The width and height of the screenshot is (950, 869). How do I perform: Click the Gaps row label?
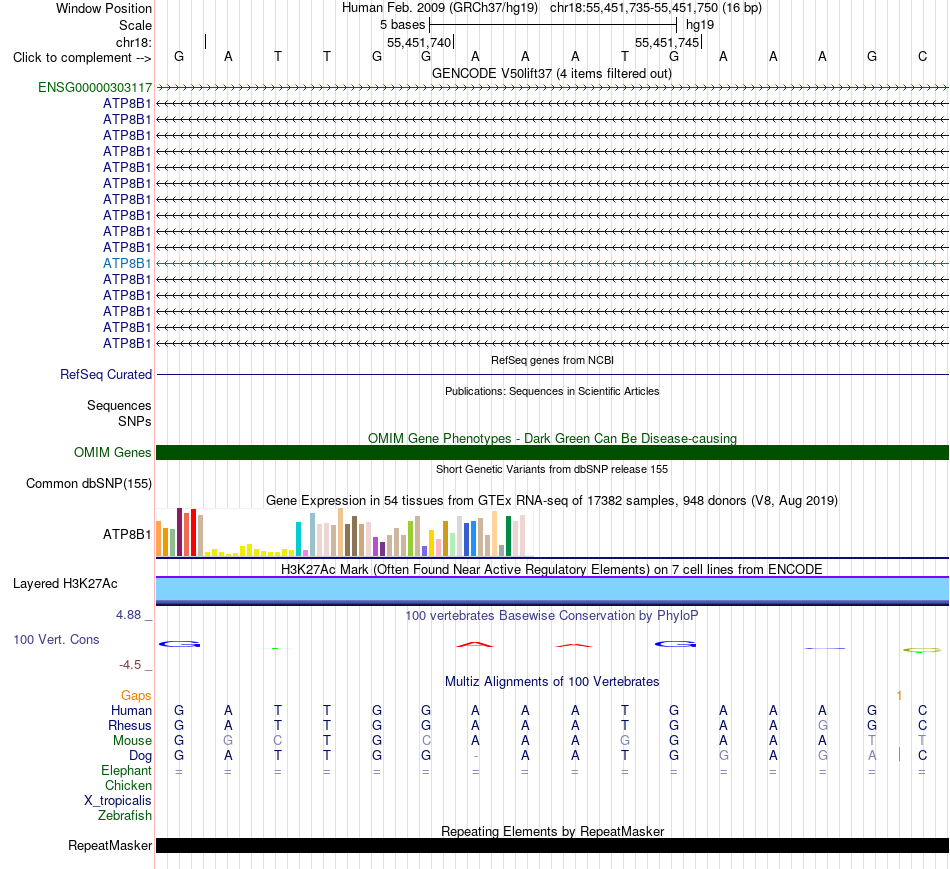(136, 695)
